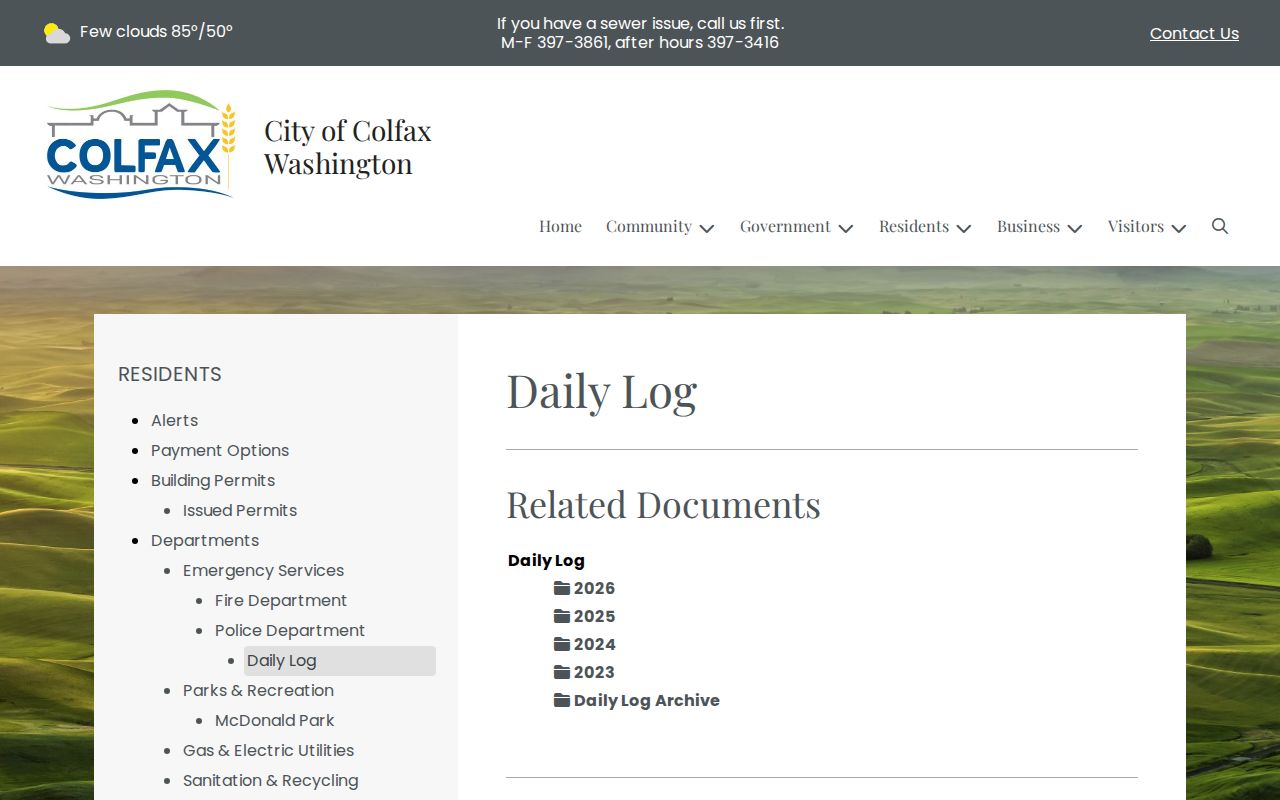
Task: Open the 2026 folder icon
Action: click(562, 588)
